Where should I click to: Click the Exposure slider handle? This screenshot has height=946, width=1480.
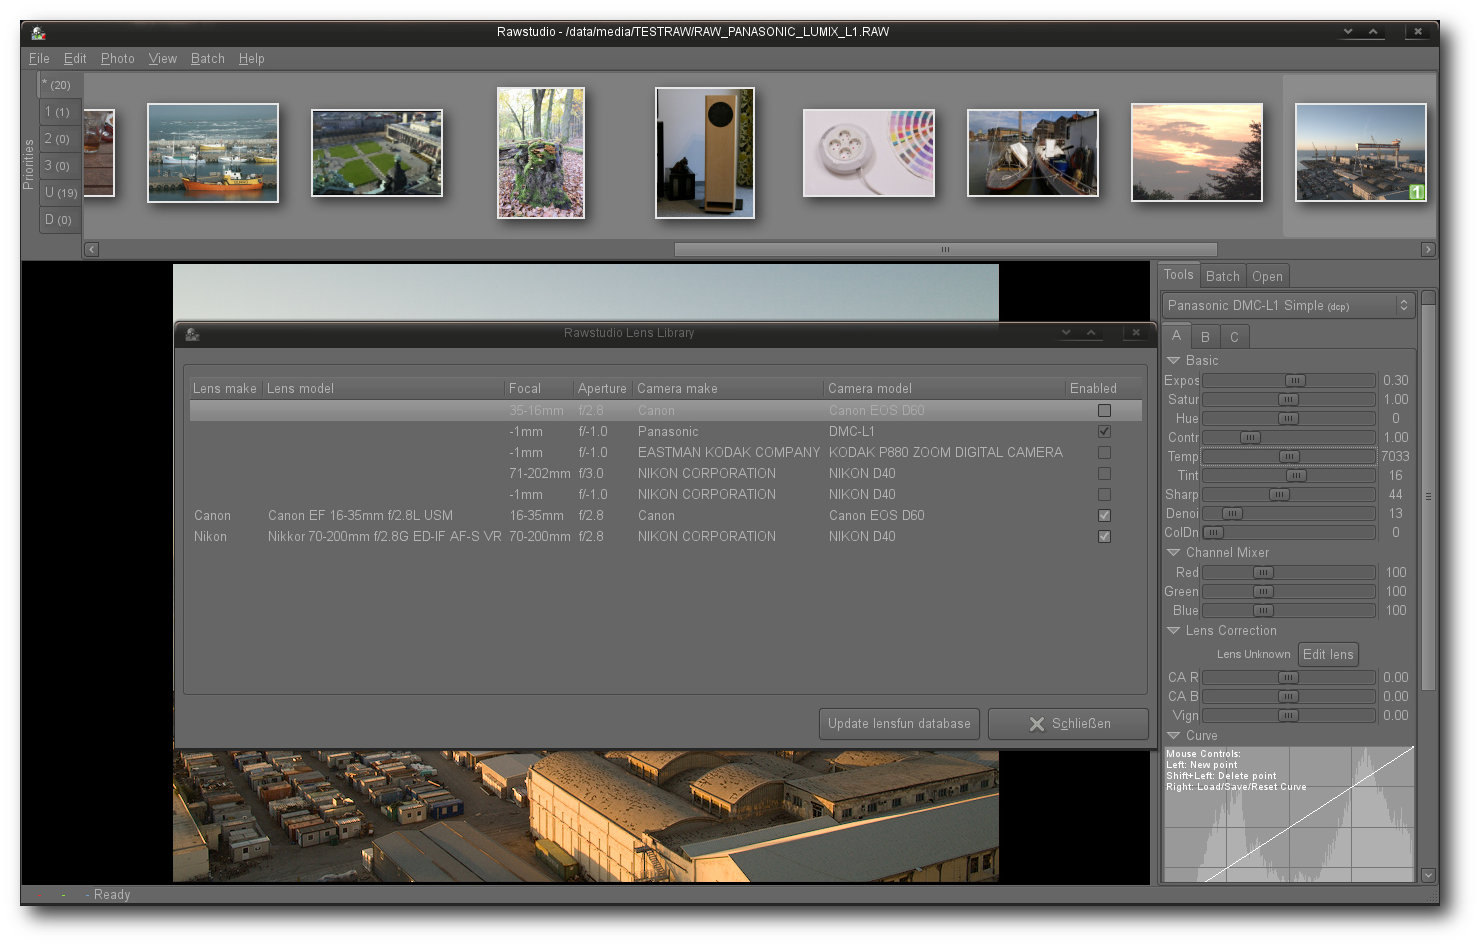1295,380
